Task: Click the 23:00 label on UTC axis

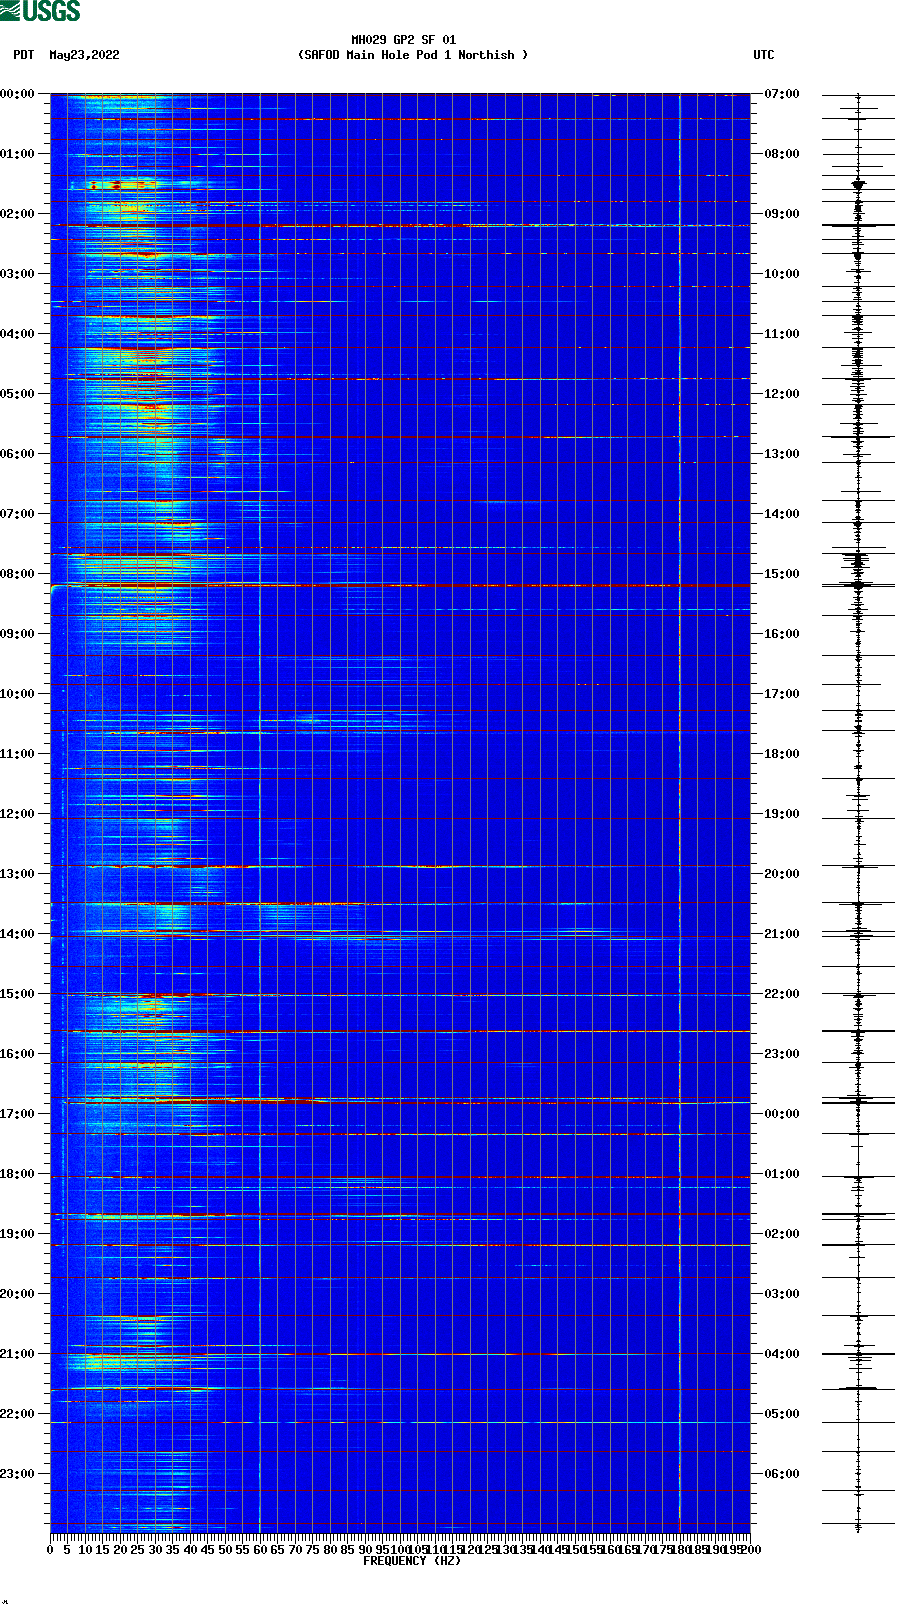Action: [x=782, y=1054]
